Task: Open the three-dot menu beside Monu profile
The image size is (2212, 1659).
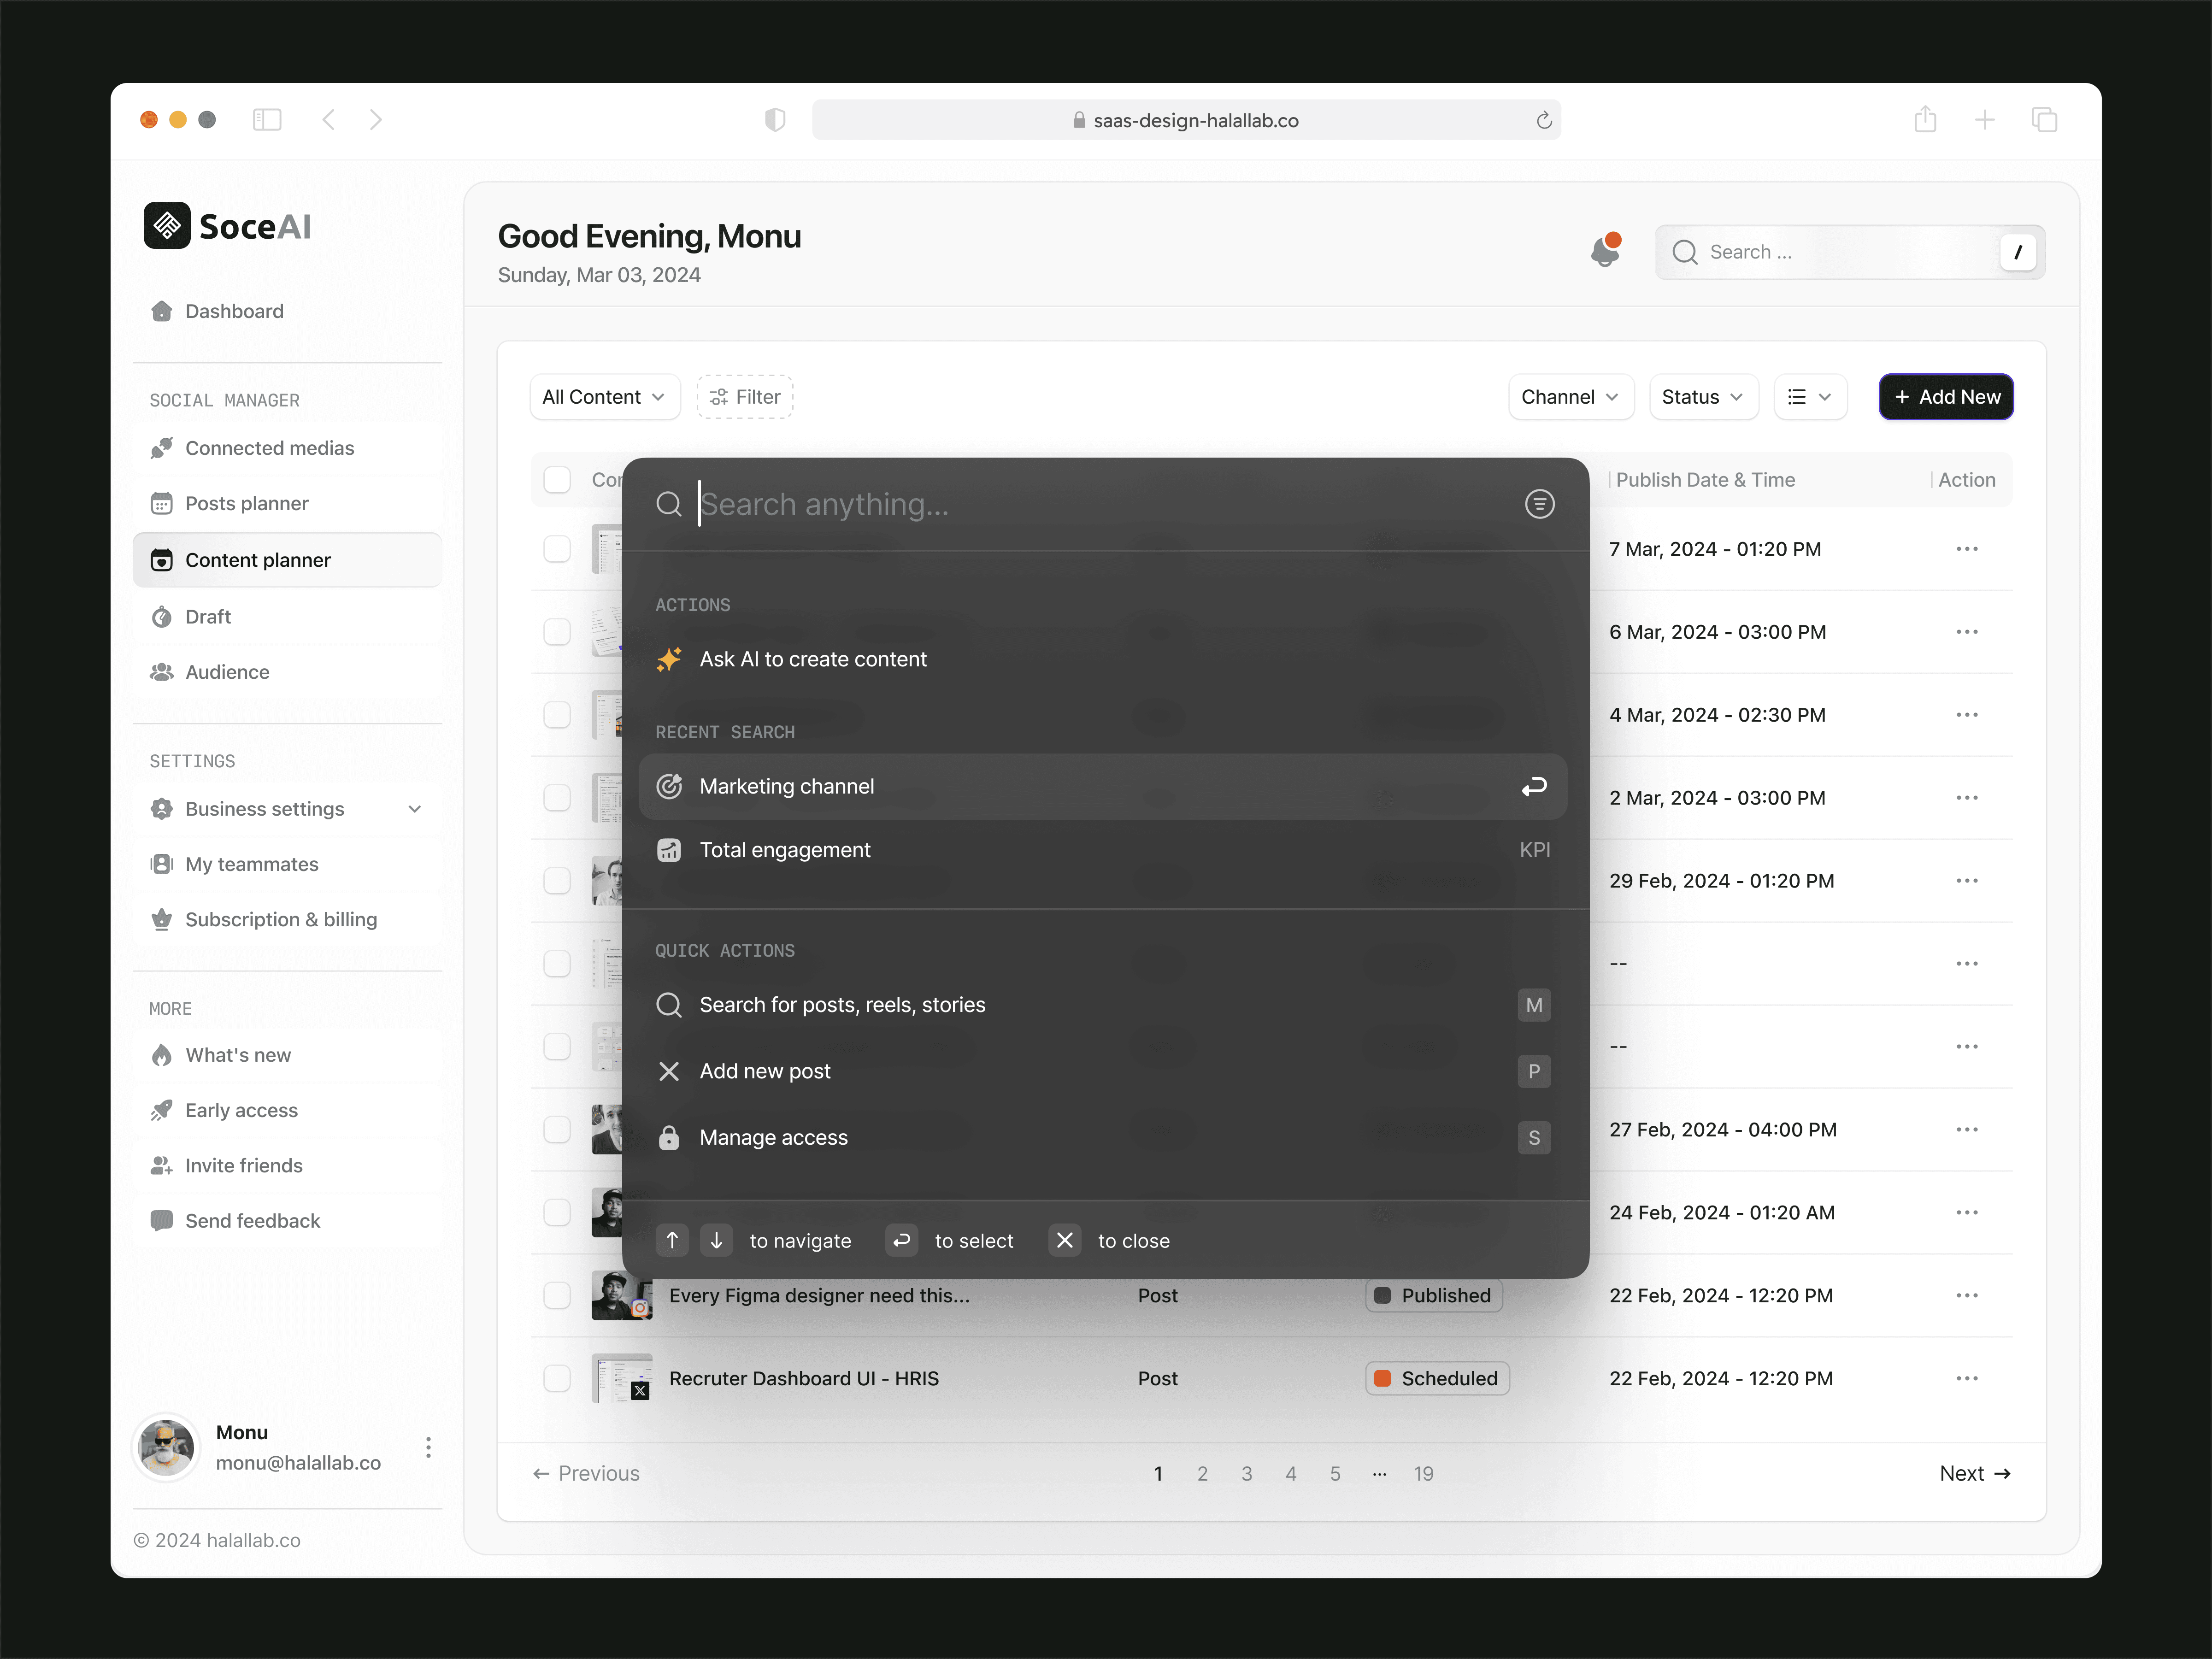Action: tap(428, 1447)
